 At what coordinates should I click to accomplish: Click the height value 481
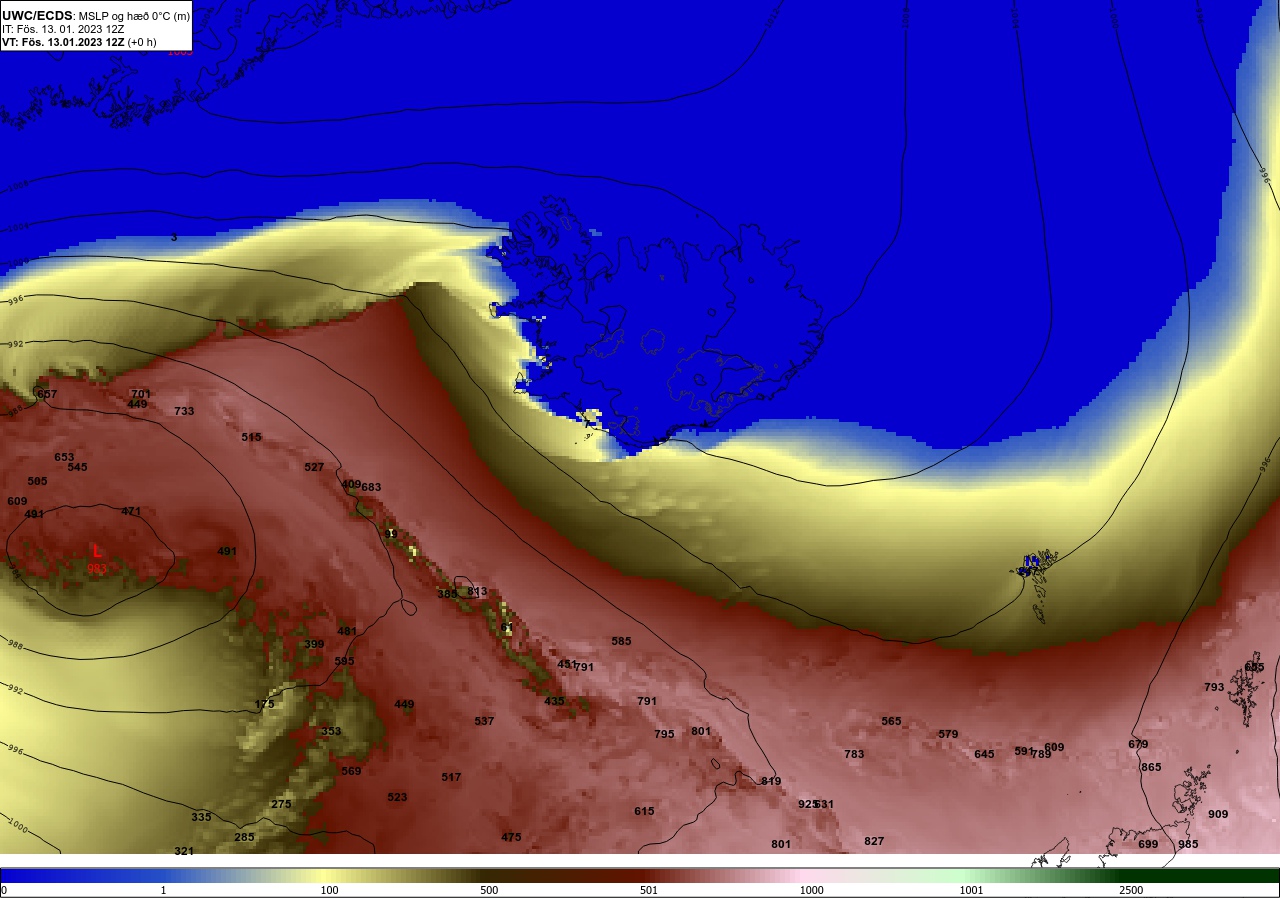pos(347,631)
